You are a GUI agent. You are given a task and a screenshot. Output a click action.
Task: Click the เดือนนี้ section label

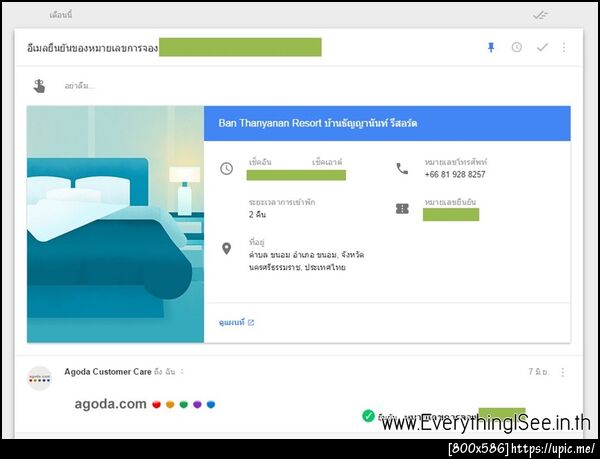(61, 15)
